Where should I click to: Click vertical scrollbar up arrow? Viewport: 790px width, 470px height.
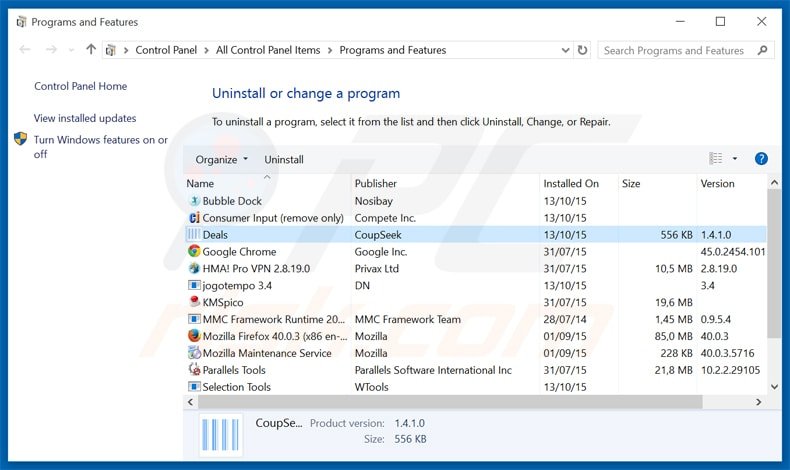coord(774,182)
